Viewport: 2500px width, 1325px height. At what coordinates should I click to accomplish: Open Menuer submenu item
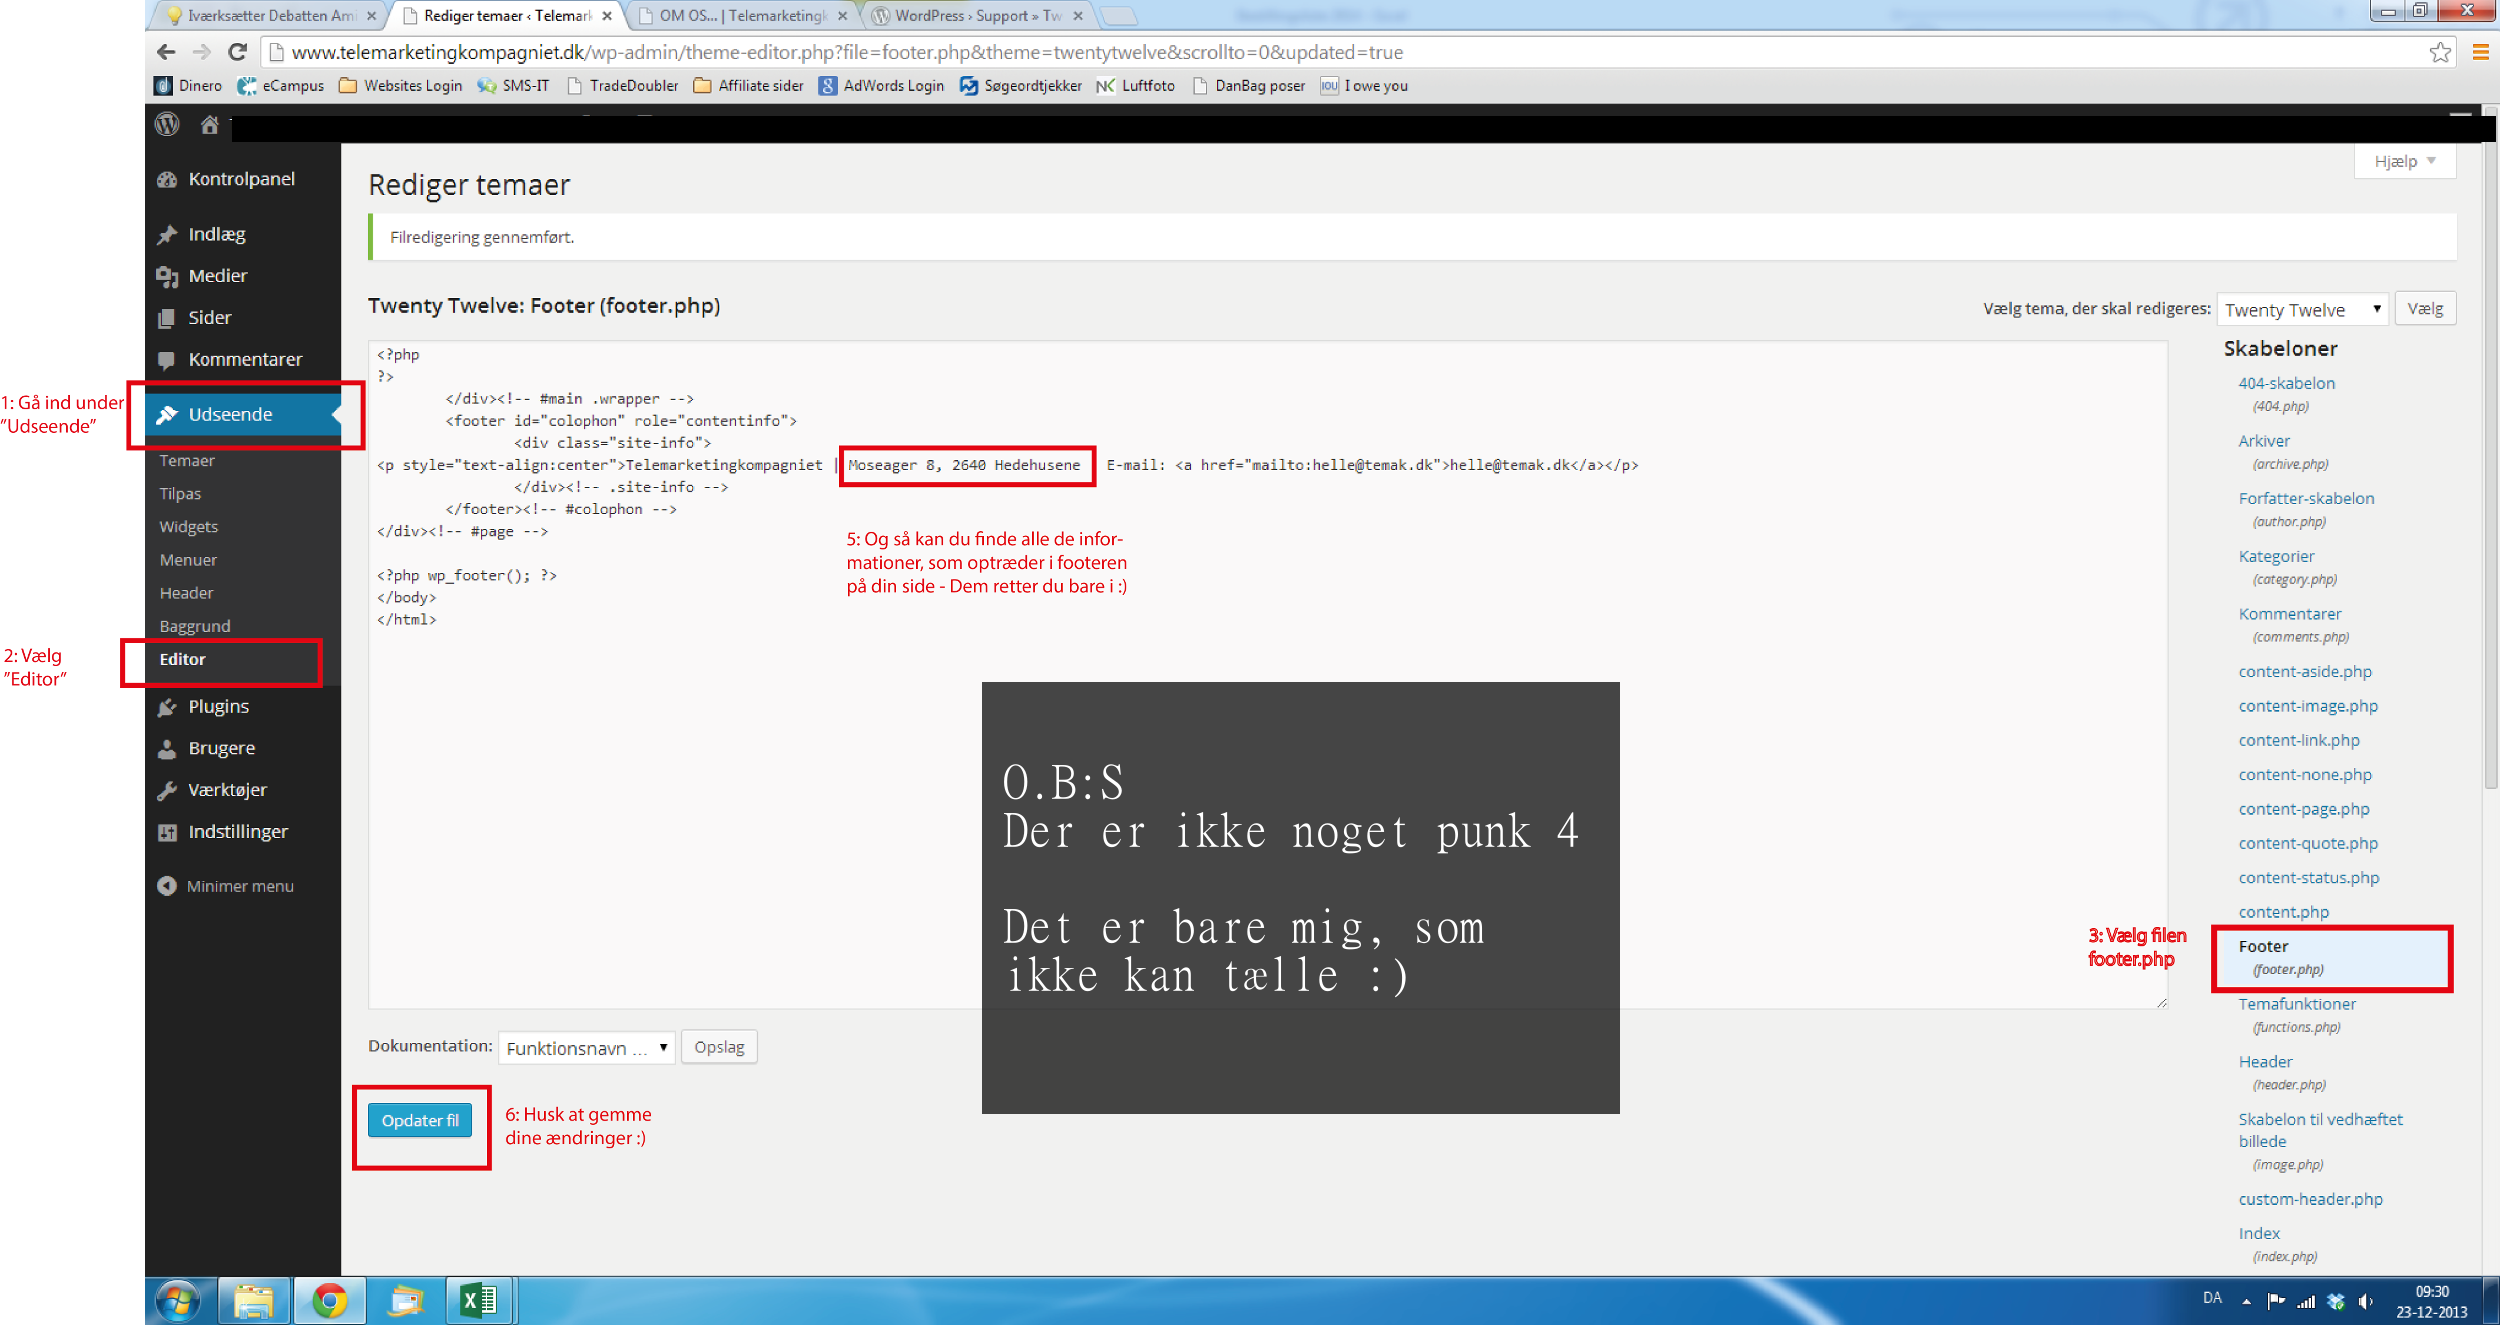tap(188, 560)
